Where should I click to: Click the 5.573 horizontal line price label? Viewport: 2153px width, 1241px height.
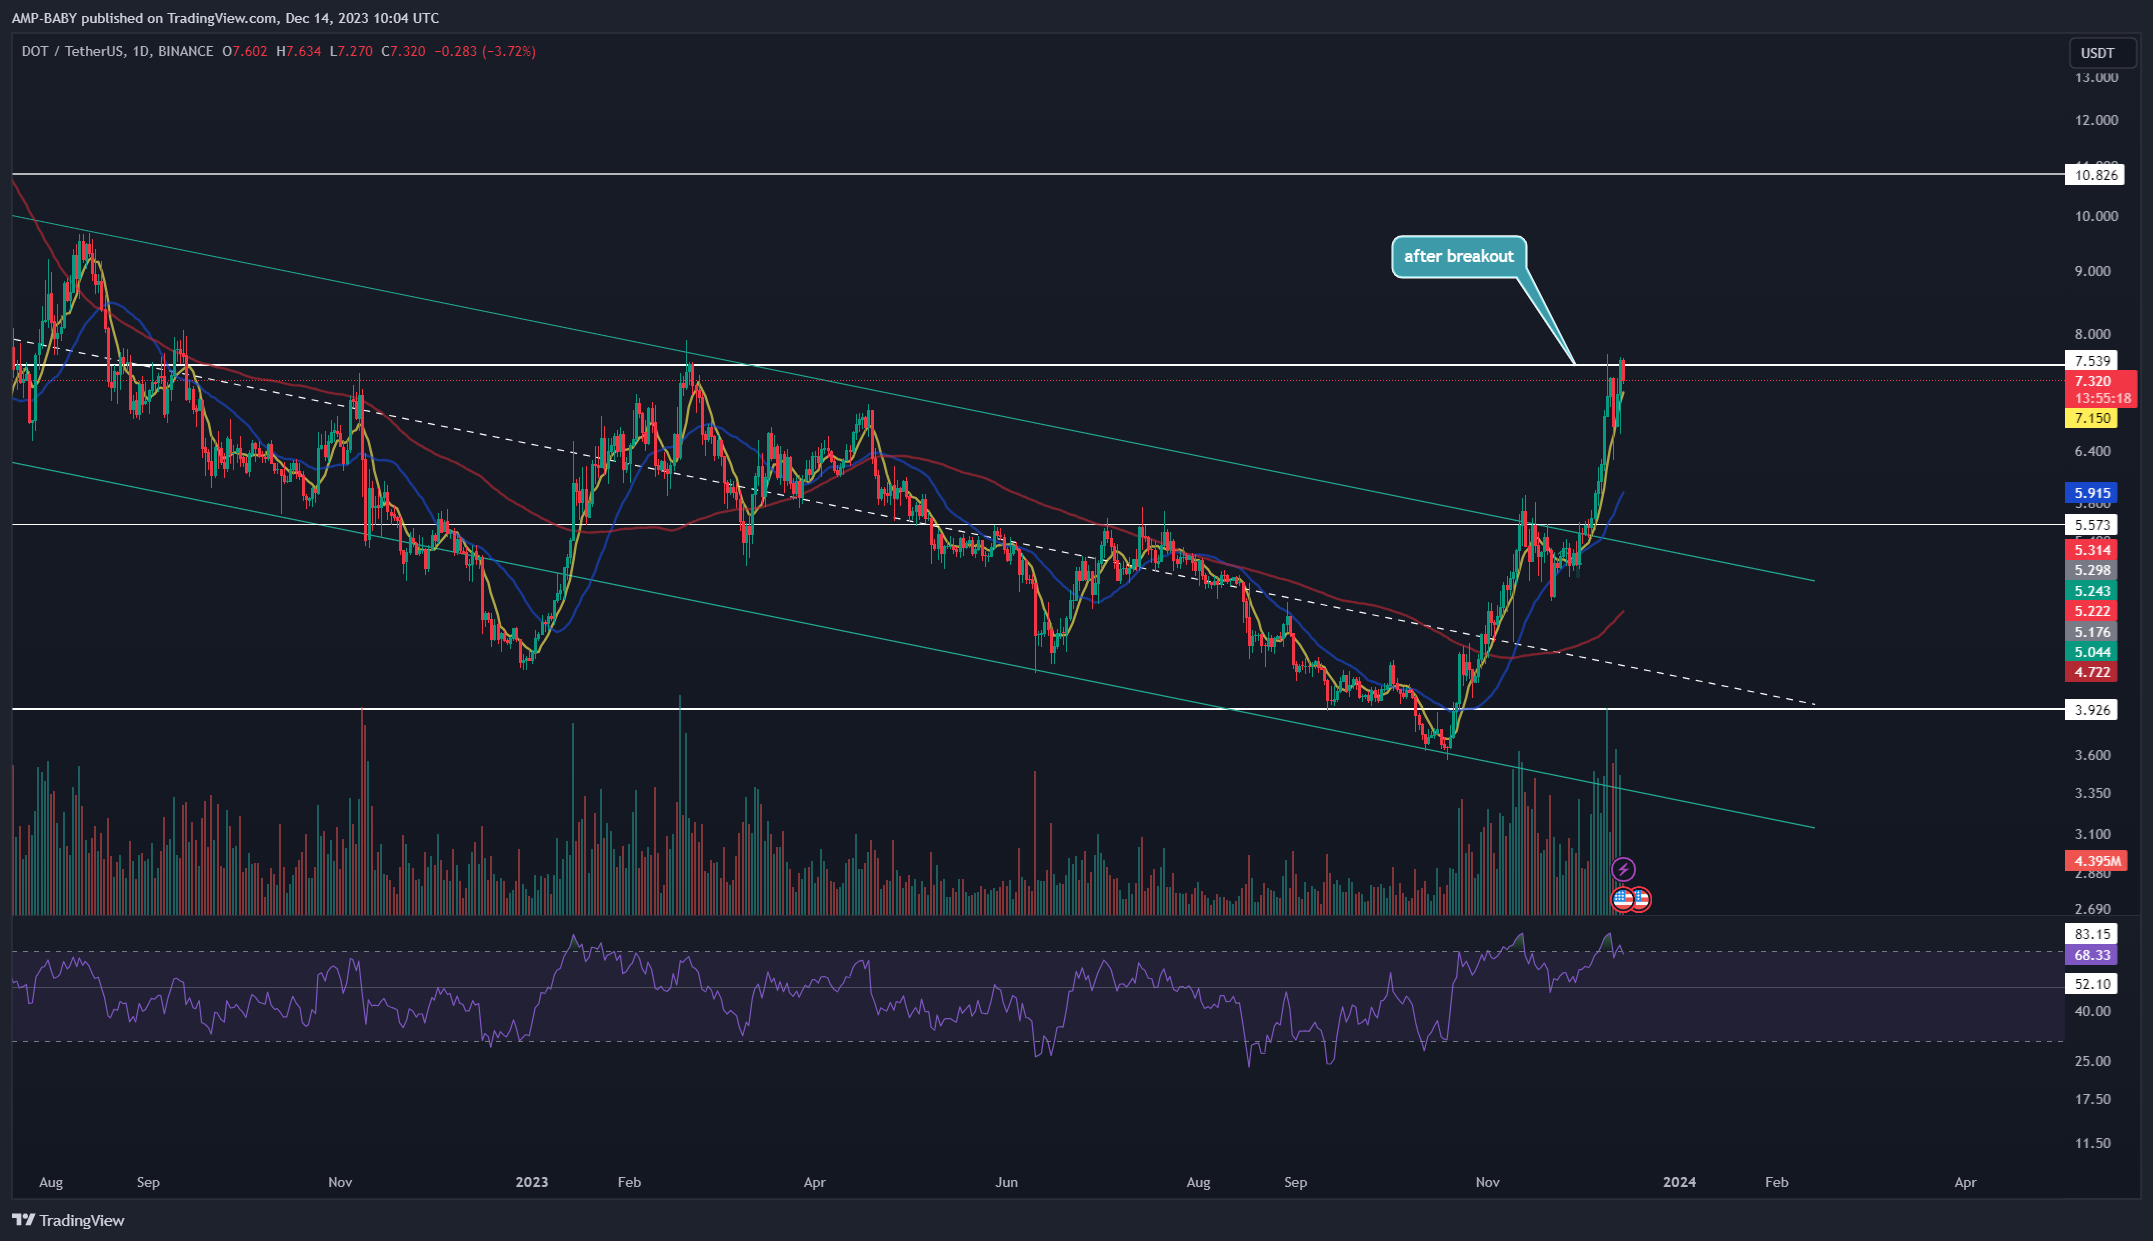point(2092,525)
